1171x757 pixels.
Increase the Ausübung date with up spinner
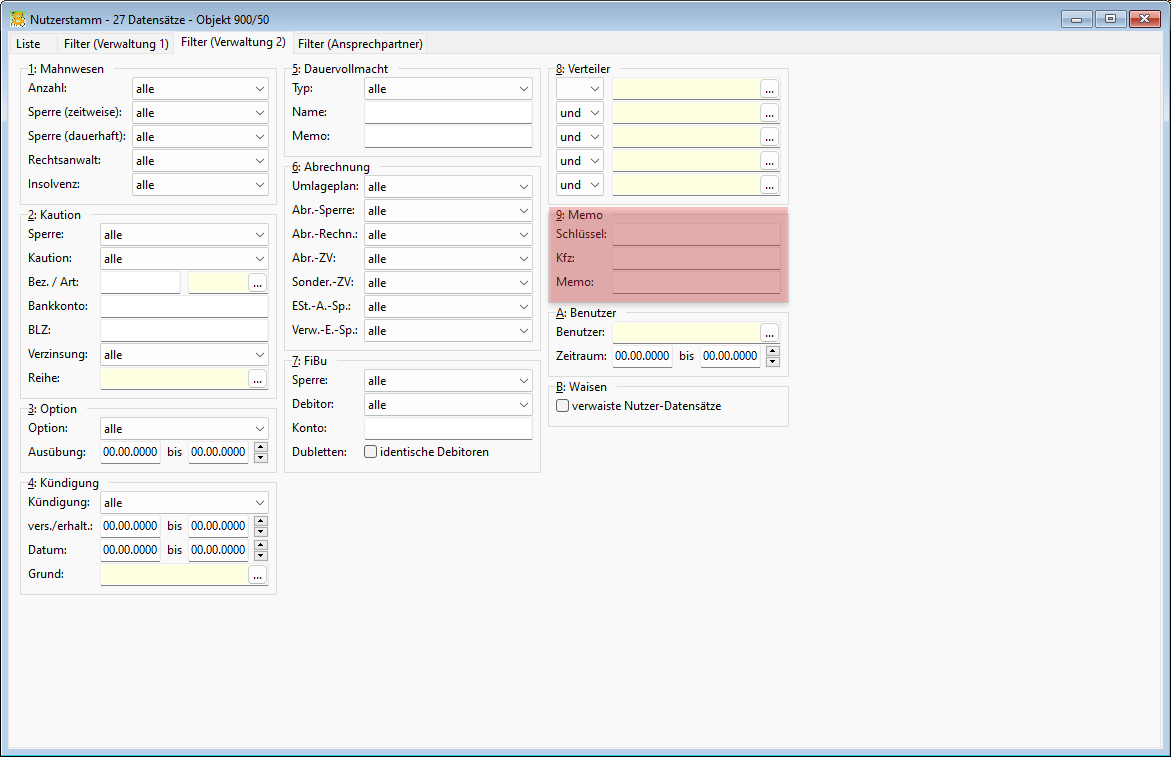coord(261,447)
